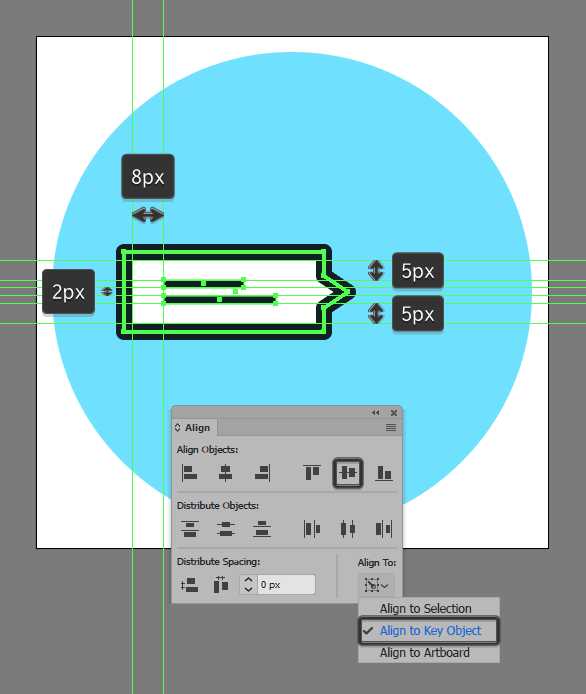
Task: Select the upper short line in banner
Action: (203, 283)
